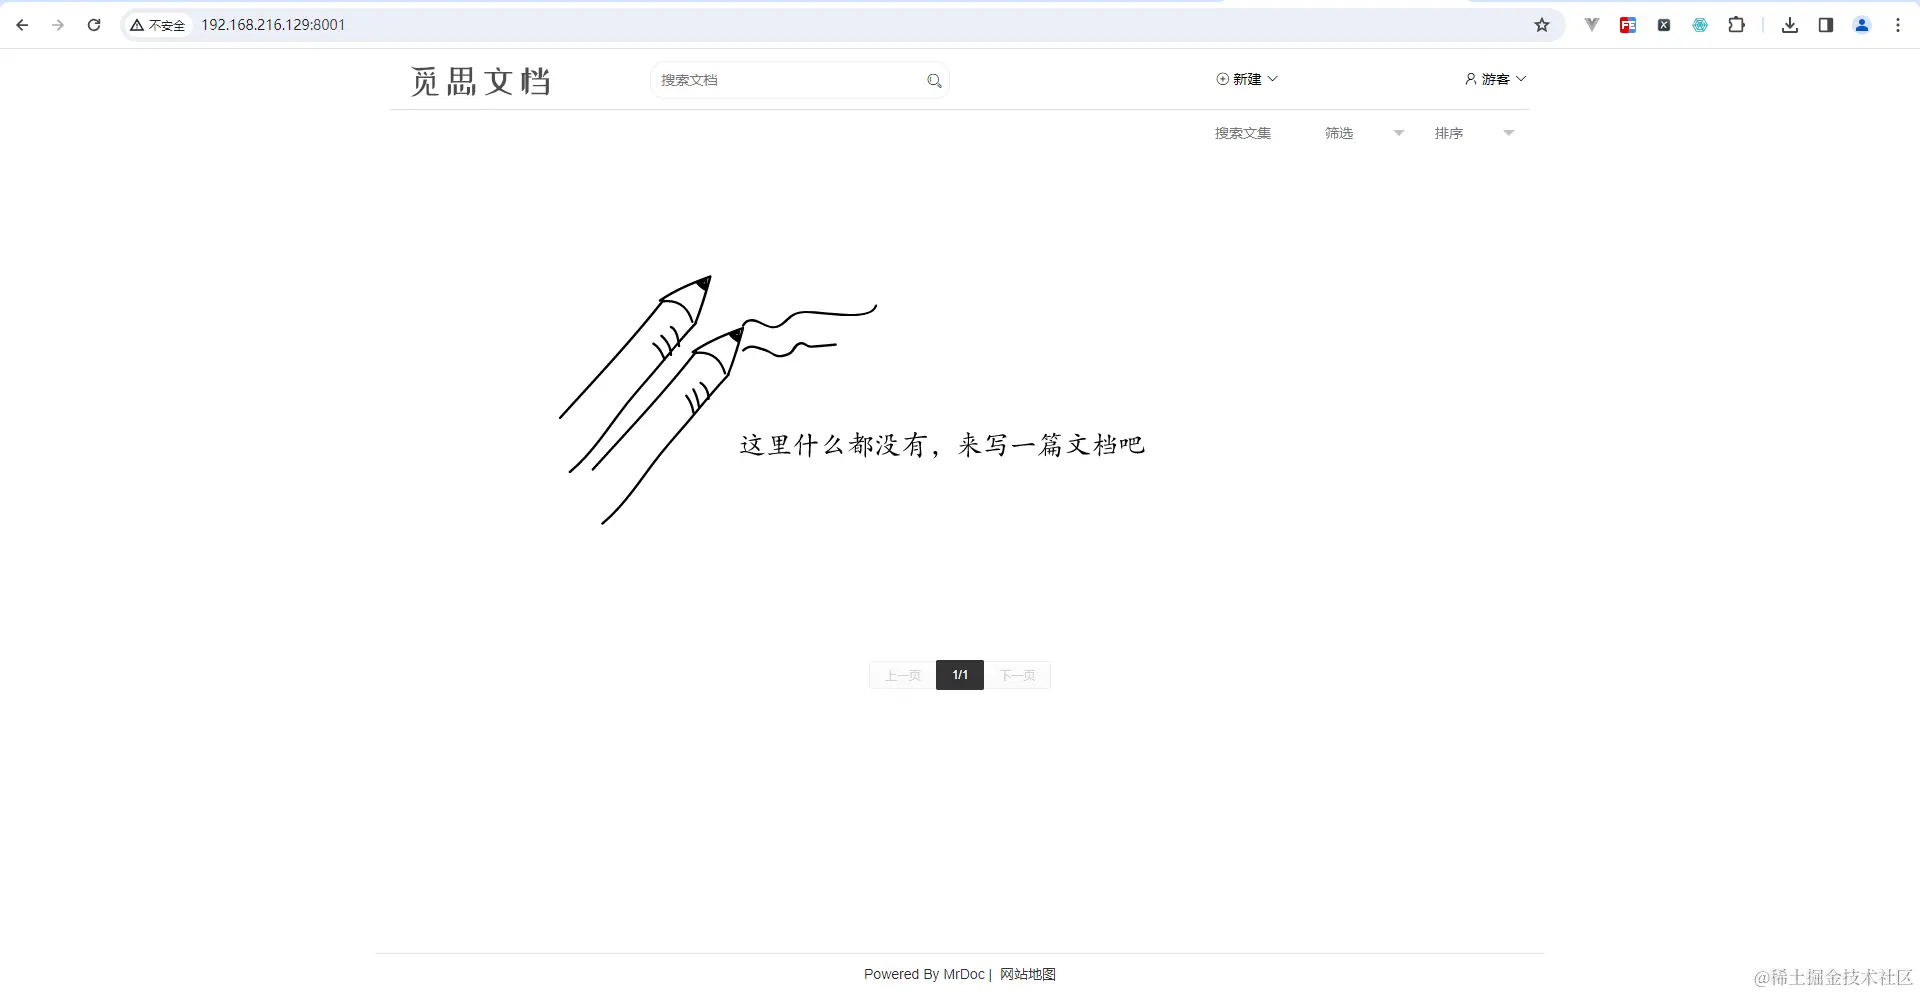1920x994 pixels.
Task: Open the 排序 sort dropdown
Action: pyautogui.click(x=1508, y=132)
